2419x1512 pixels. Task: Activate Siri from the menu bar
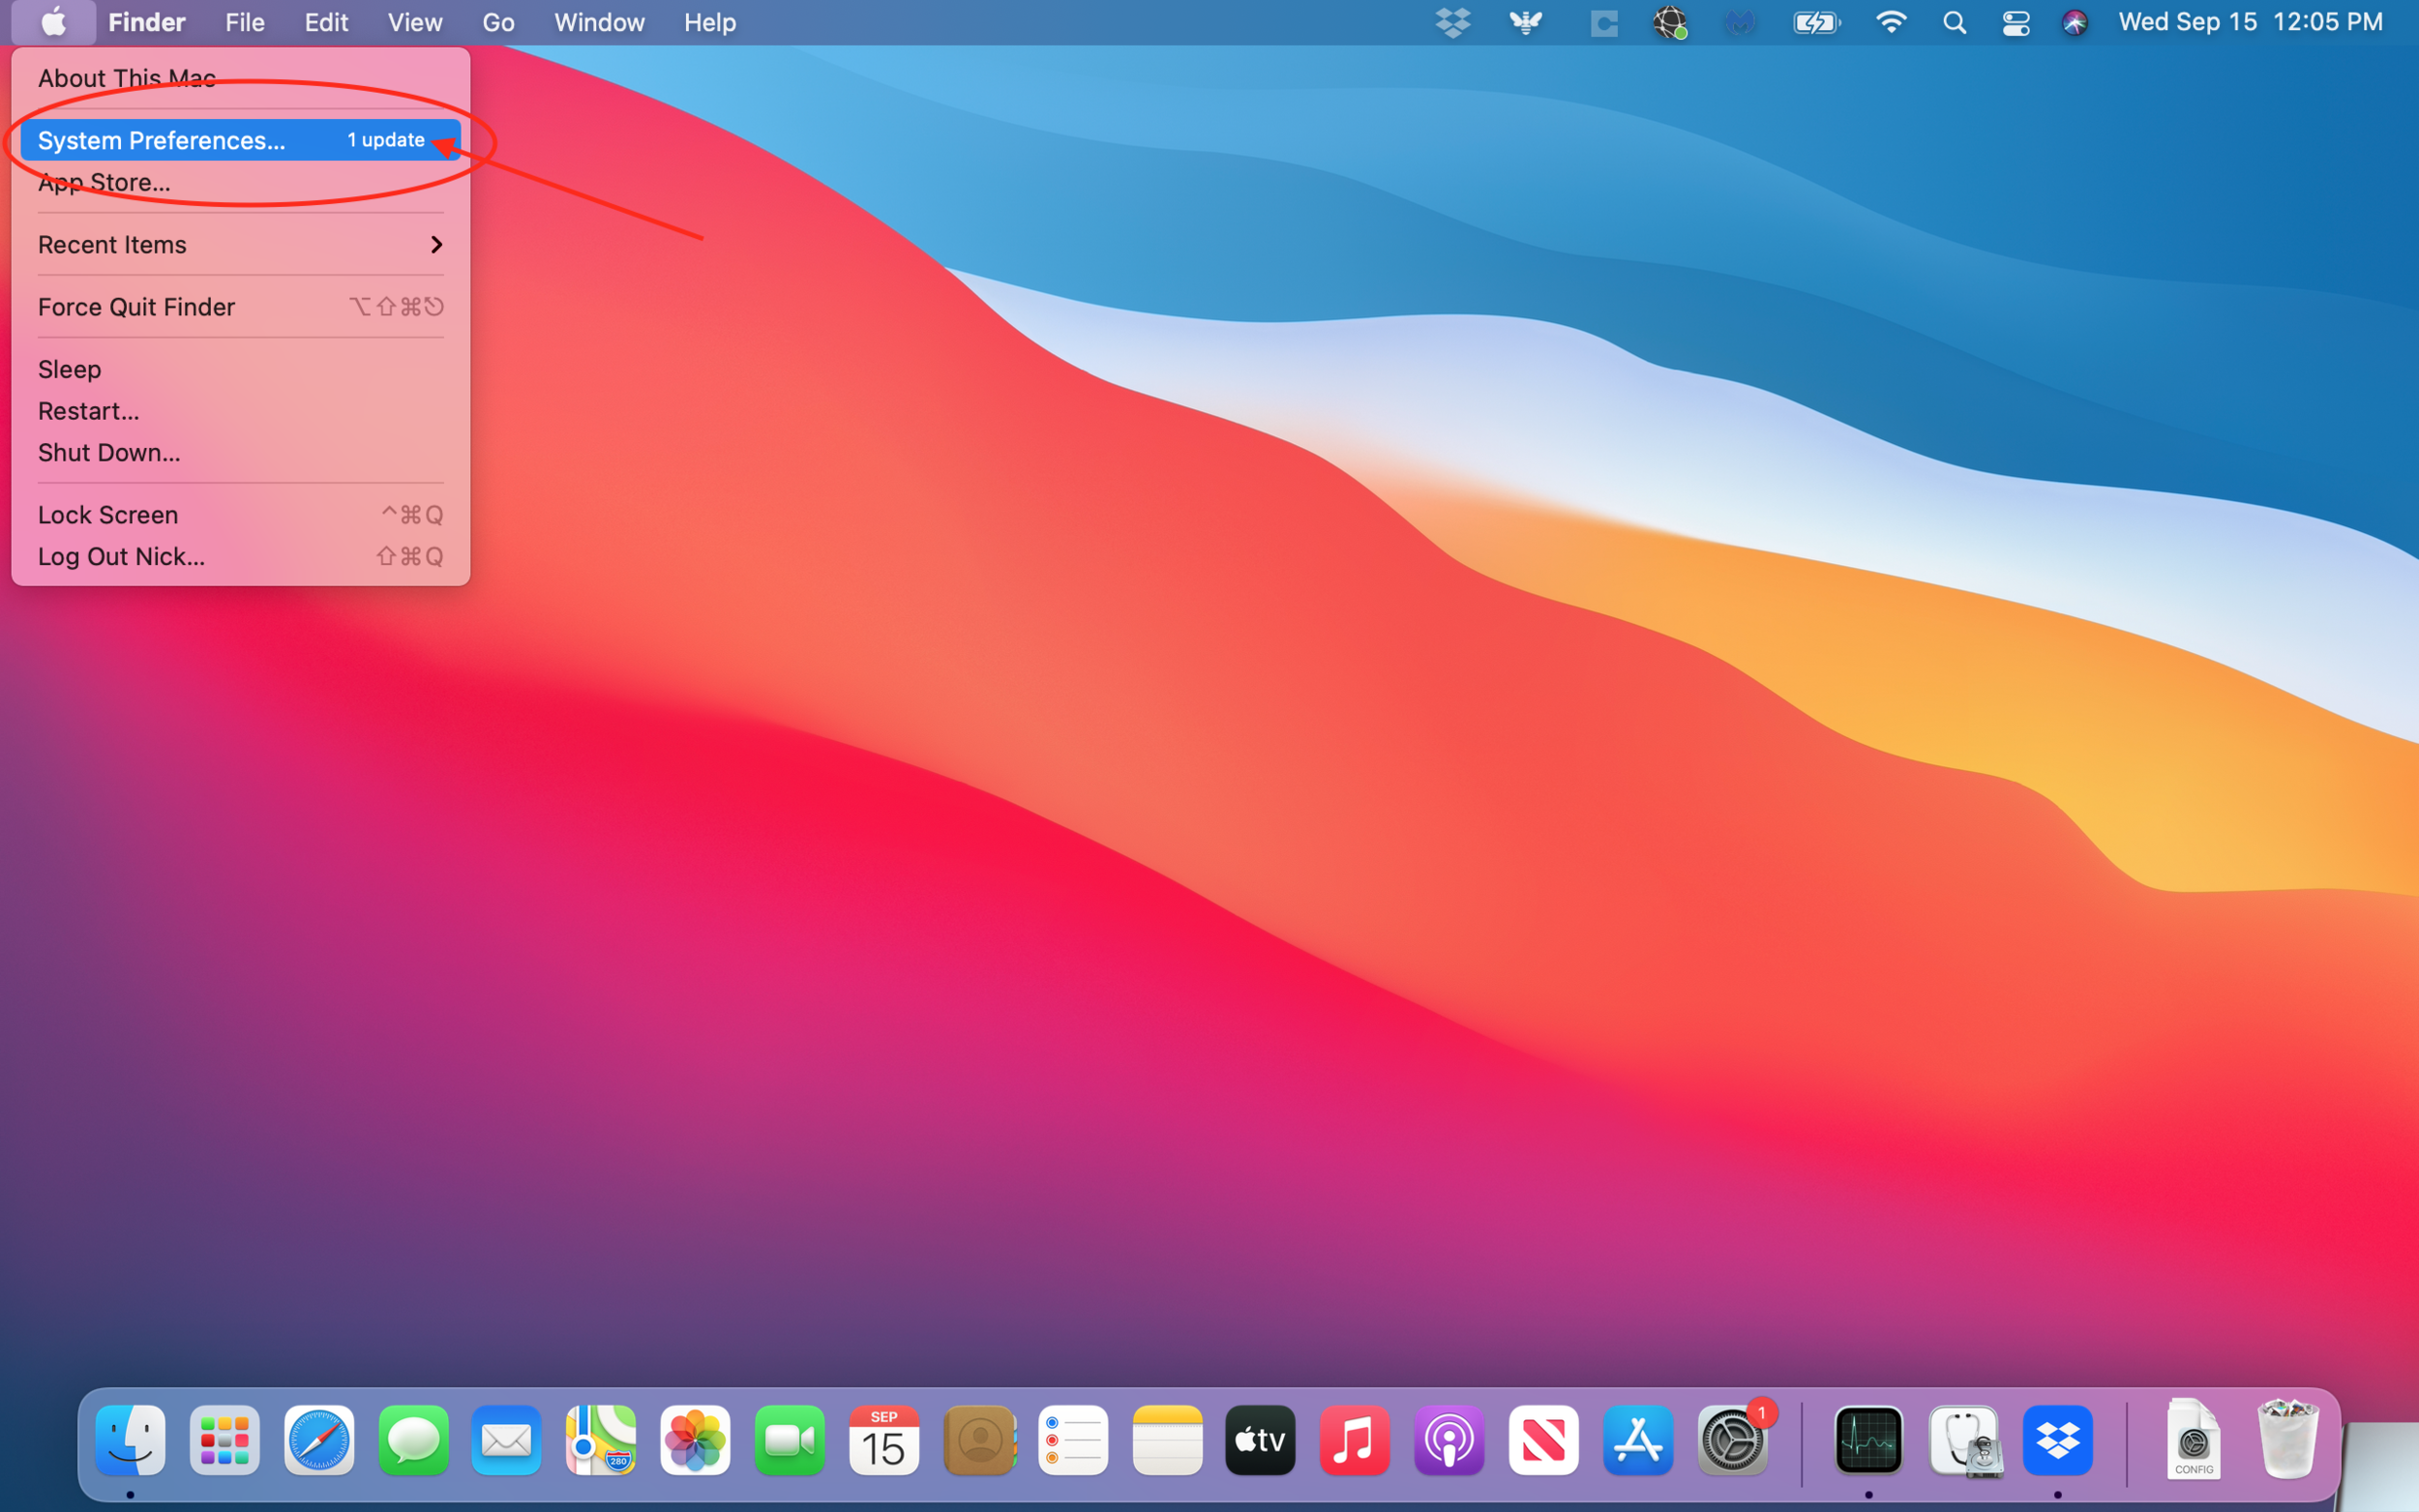[2075, 22]
